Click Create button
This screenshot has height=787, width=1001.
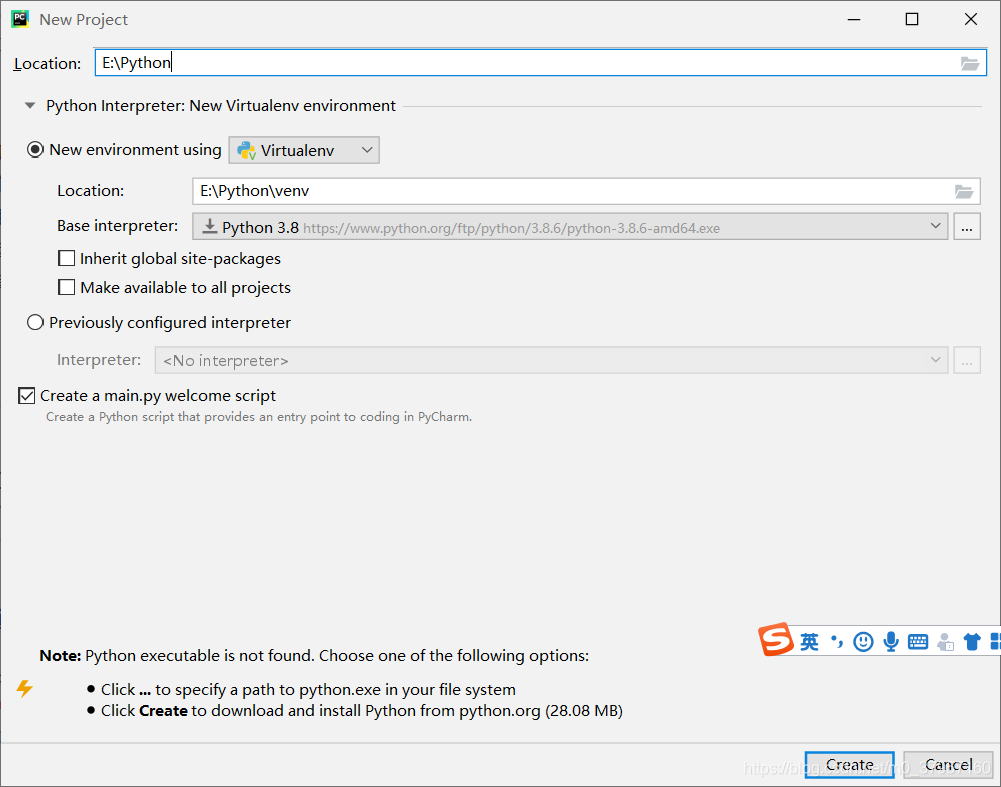tap(849, 765)
